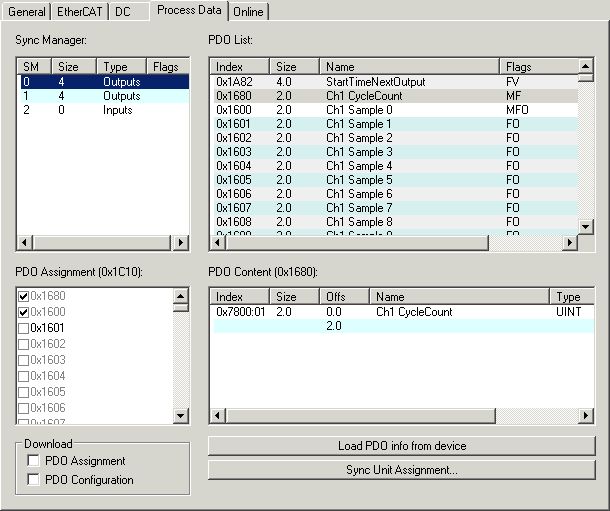The width and height of the screenshot is (610, 511).
Task: Sort PDO List by Flags column header
Action: (x=539, y=66)
